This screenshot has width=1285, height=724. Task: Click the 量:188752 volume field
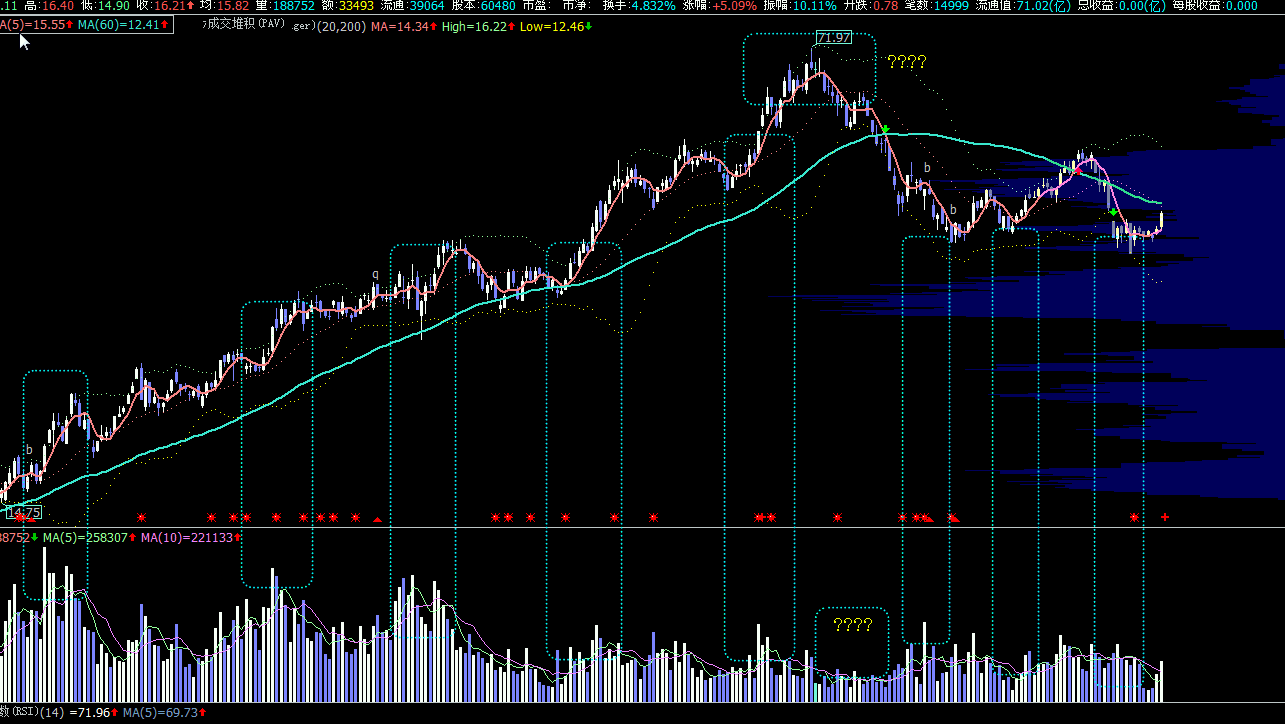pos(285,6)
